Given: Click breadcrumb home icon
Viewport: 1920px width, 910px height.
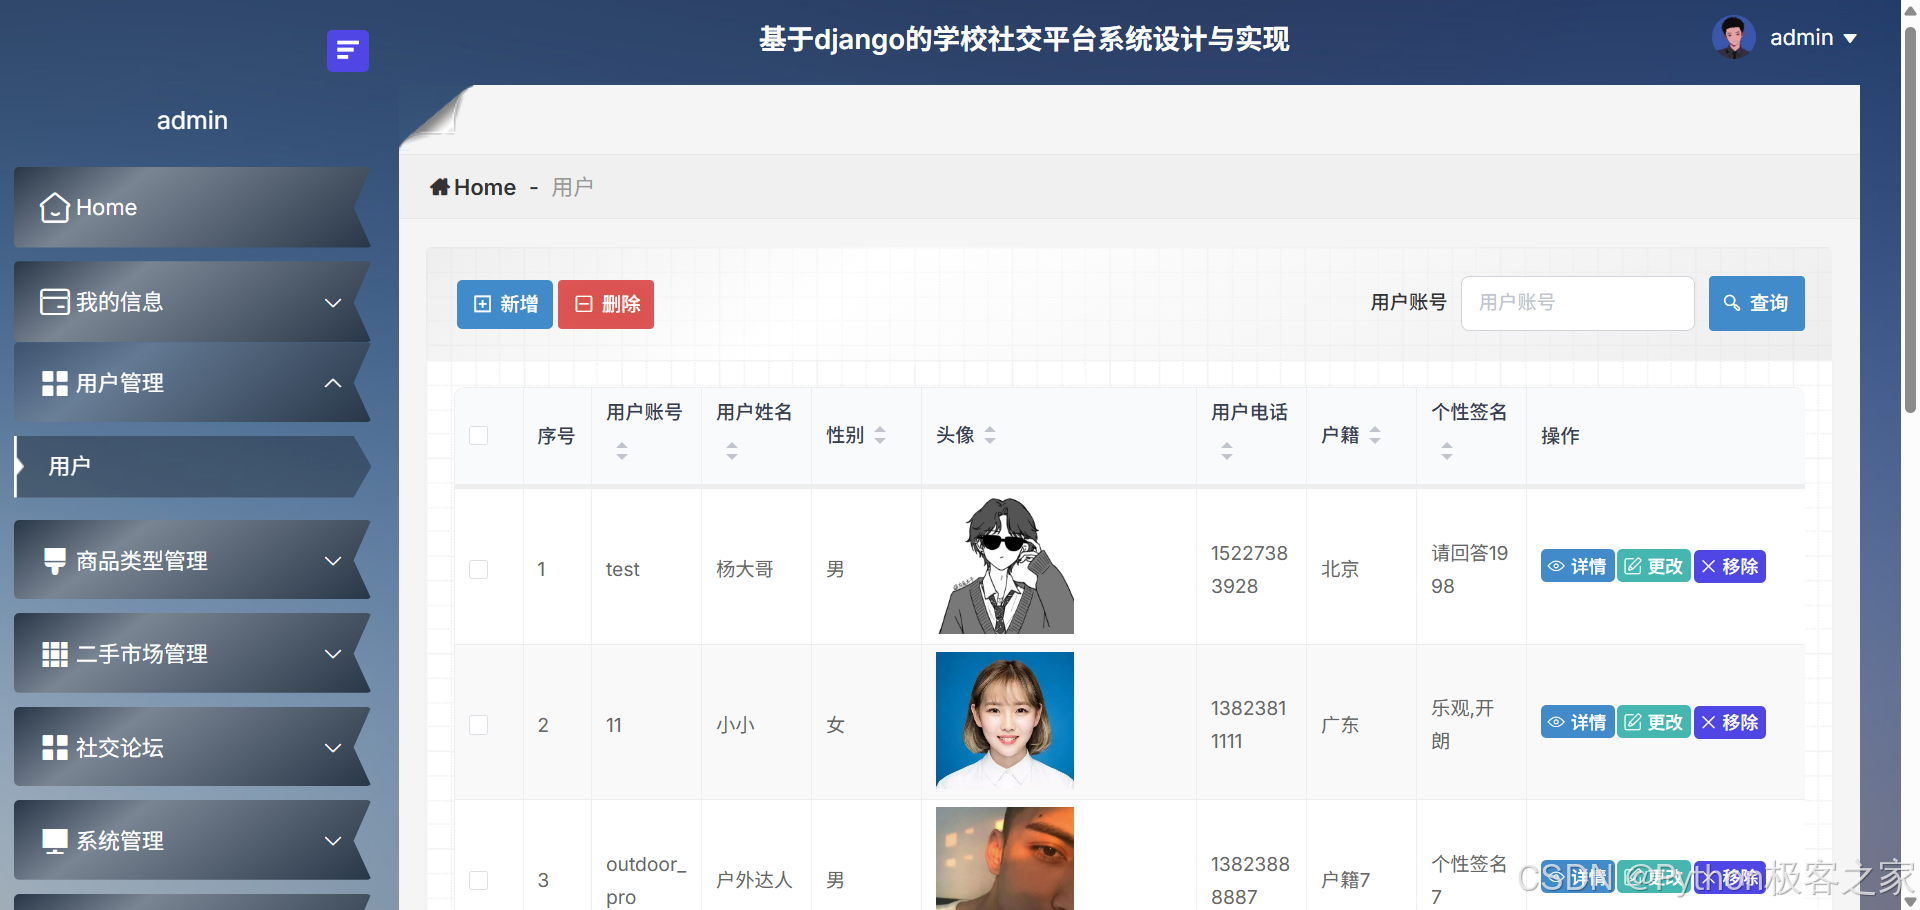Looking at the screenshot, I should pyautogui.click(x=440, y=187).
